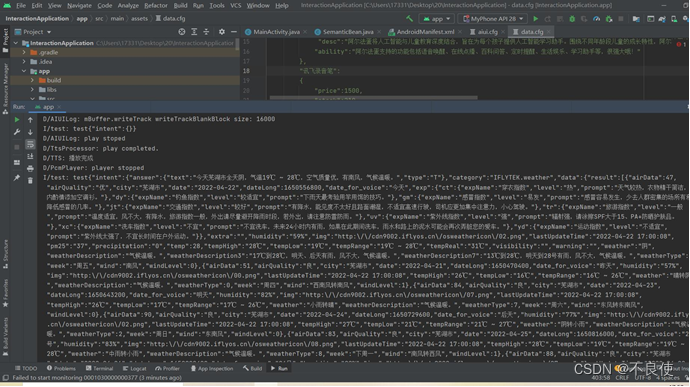Expand the build folder
This screenshot has height=387, width=690.
click(x=32, y=80)
